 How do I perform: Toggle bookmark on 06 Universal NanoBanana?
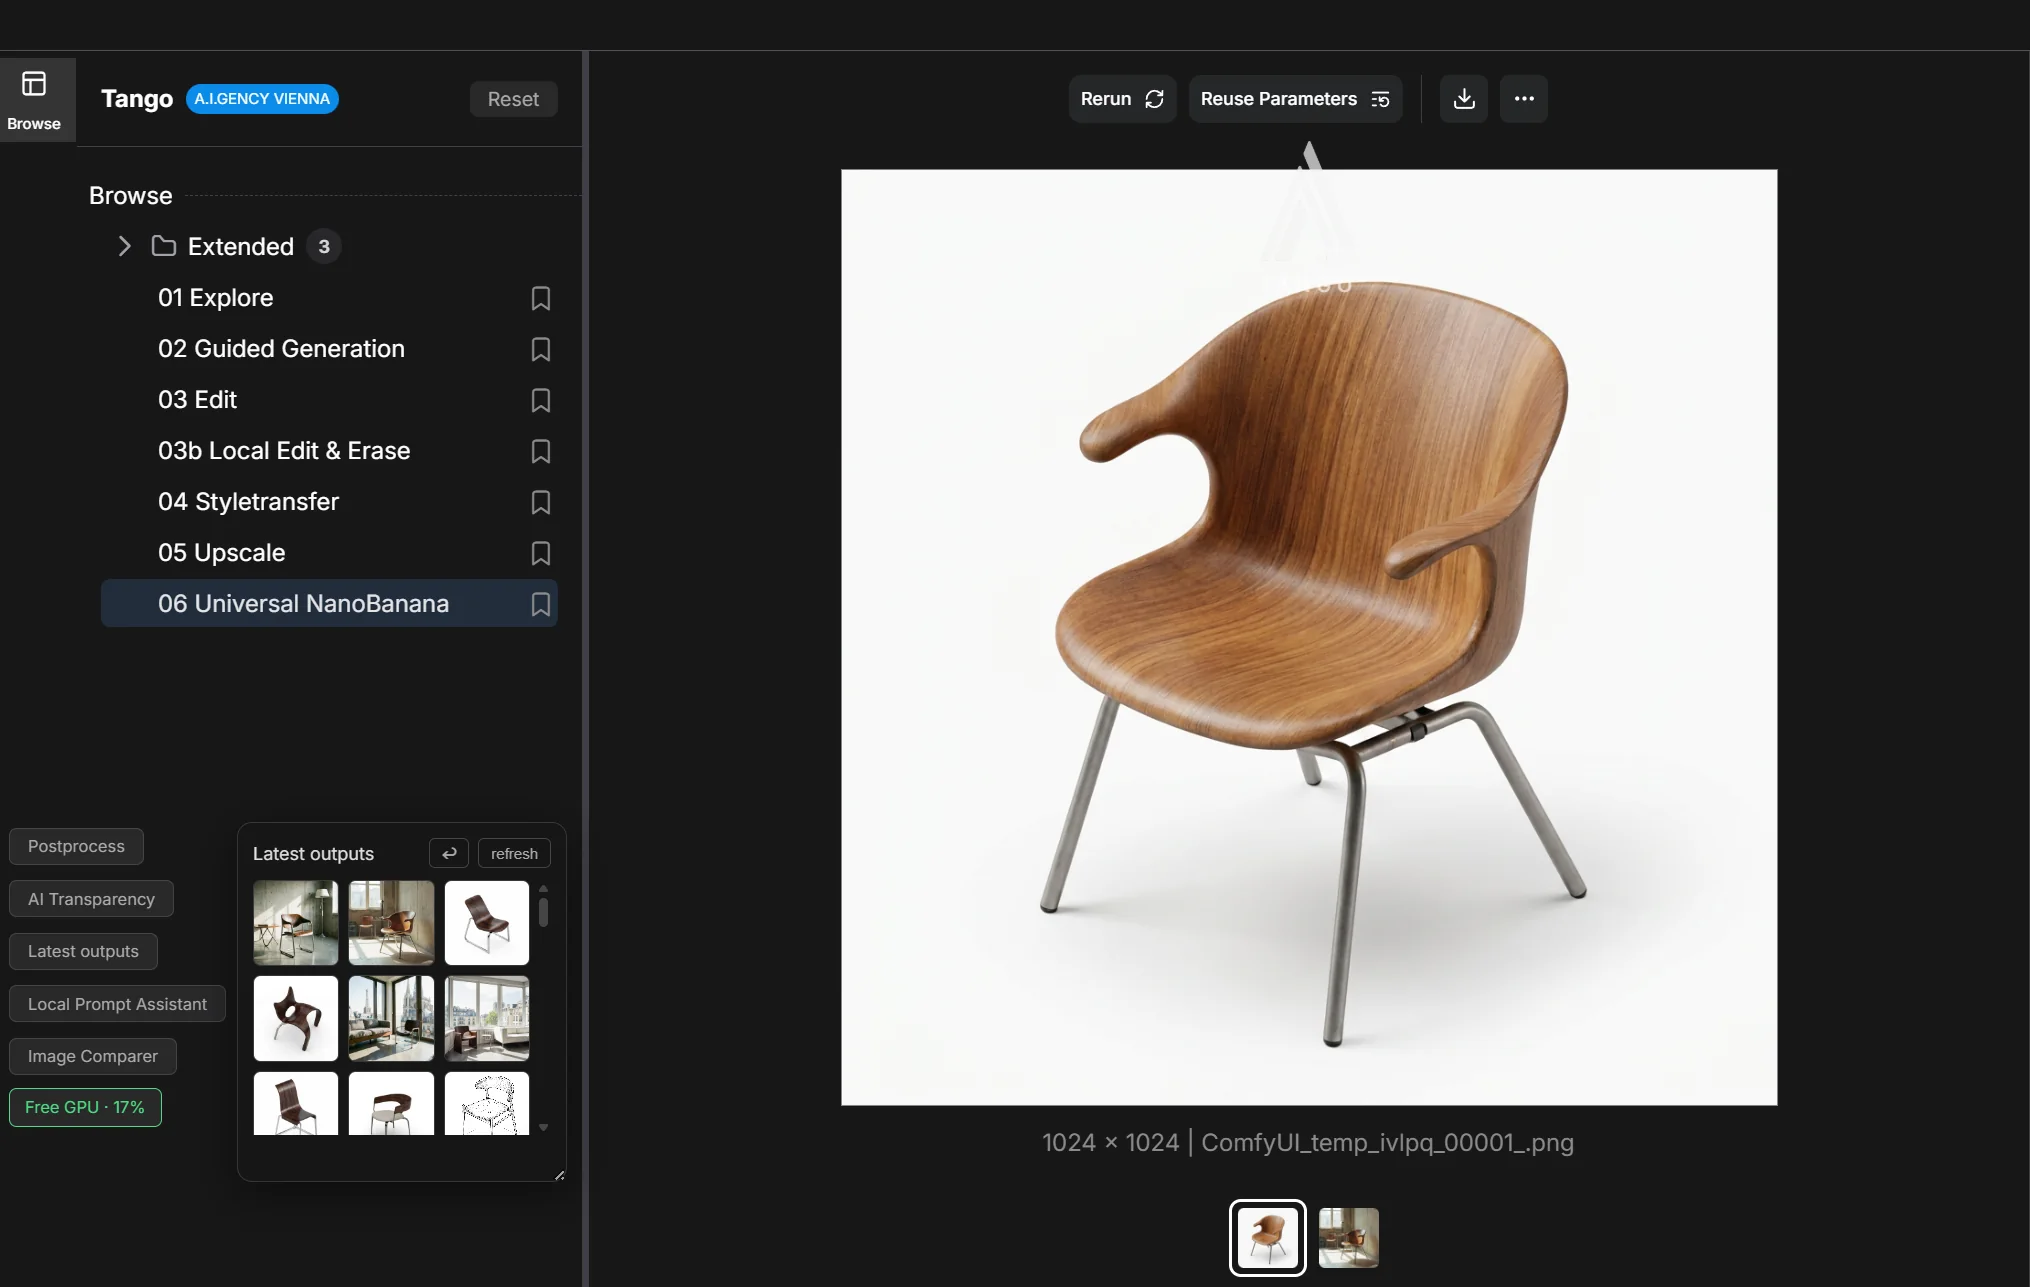(540, 604)
